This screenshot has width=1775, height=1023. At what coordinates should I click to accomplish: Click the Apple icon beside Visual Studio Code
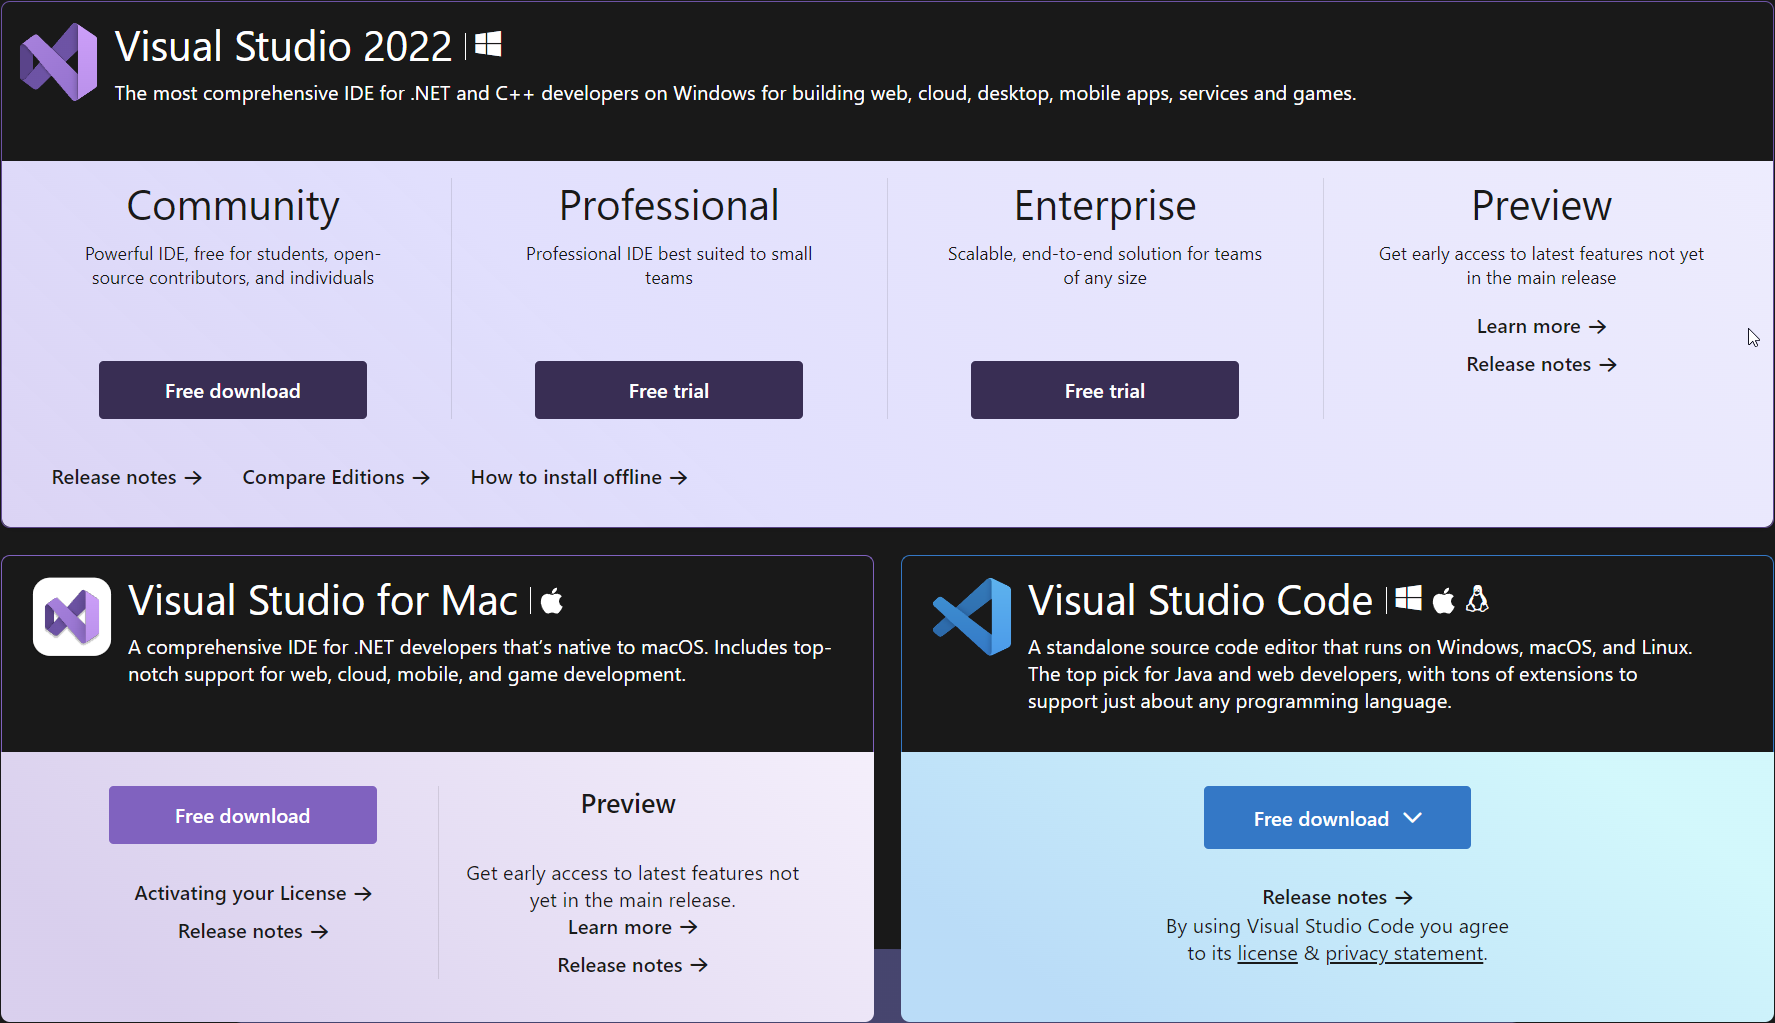(1443, 599)
